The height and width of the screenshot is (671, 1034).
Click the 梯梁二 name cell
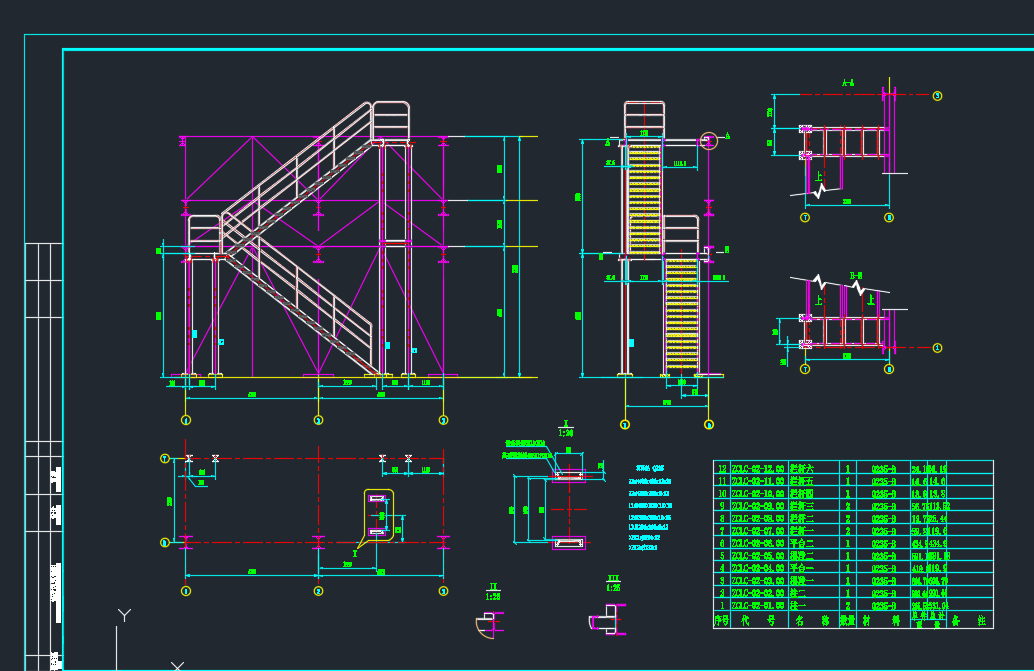pos(814,556)
